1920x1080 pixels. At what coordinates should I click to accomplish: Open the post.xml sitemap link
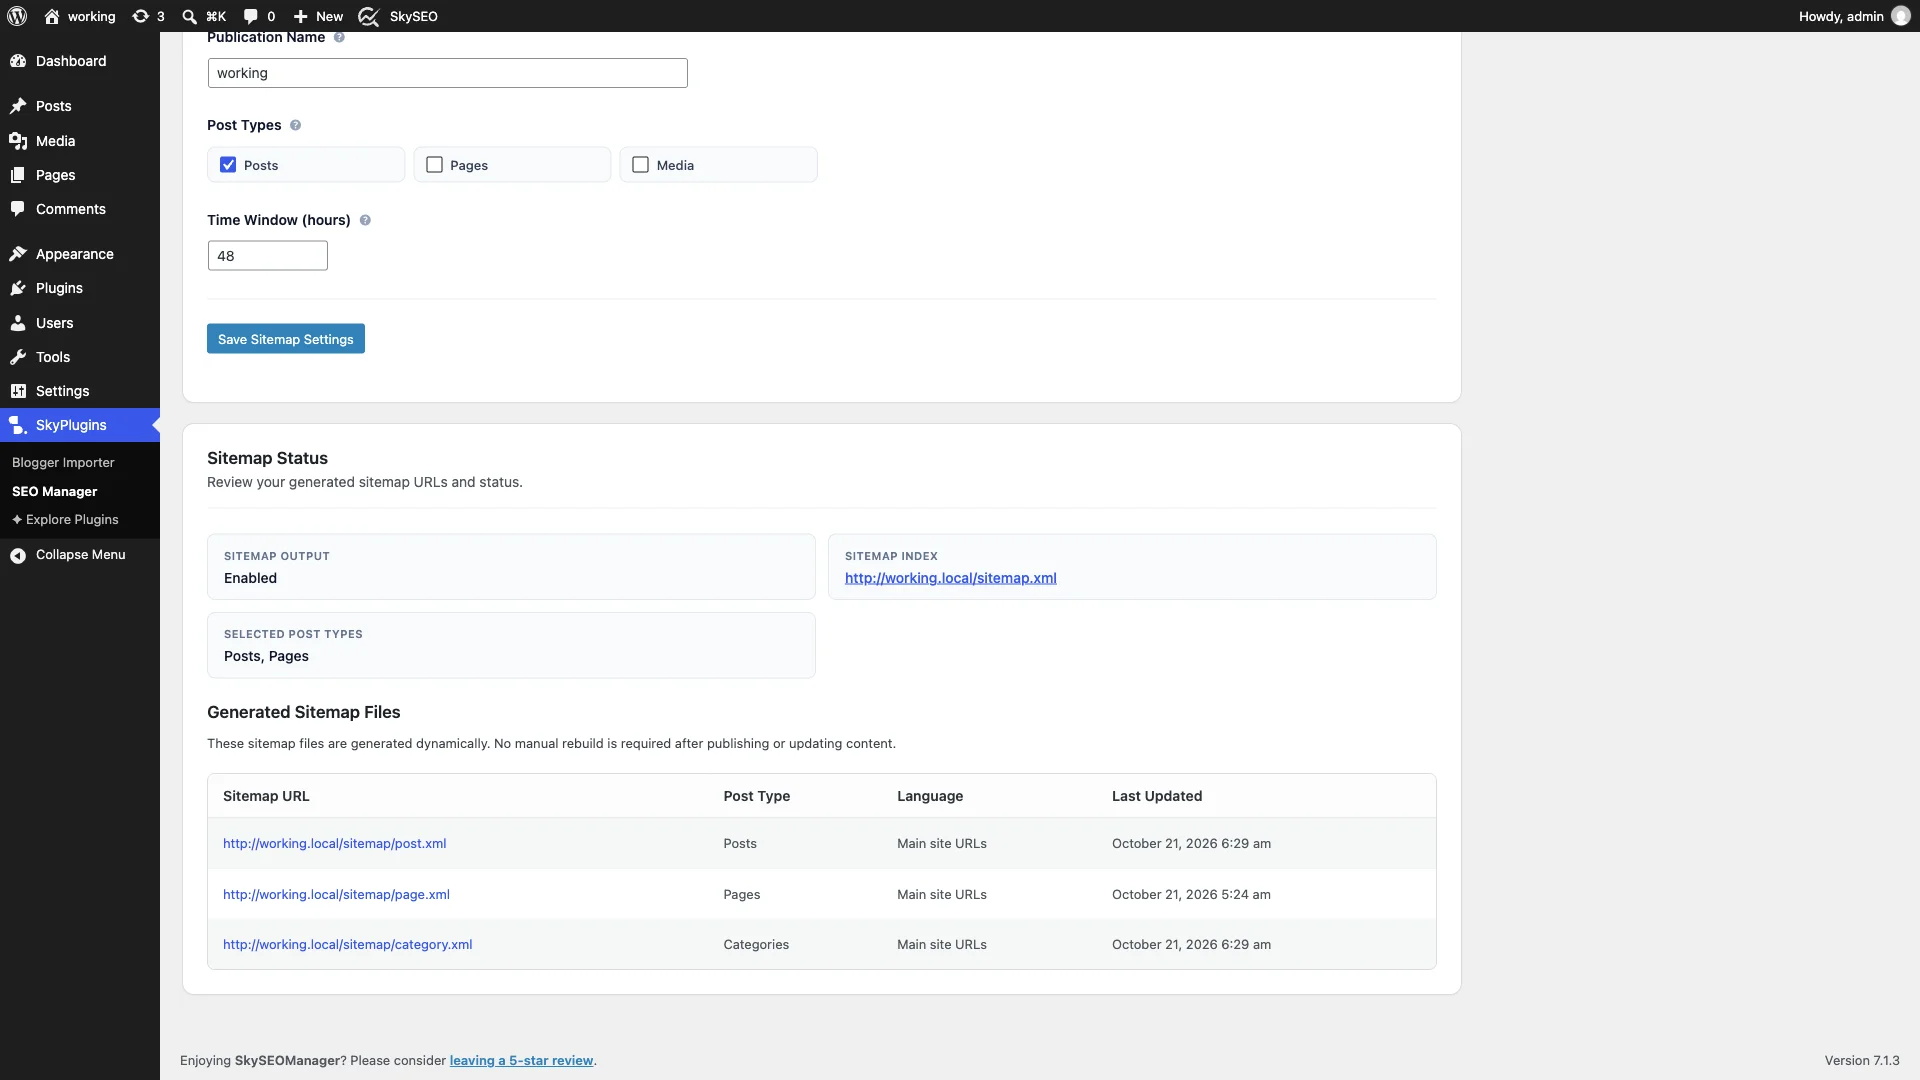point(335,844)
